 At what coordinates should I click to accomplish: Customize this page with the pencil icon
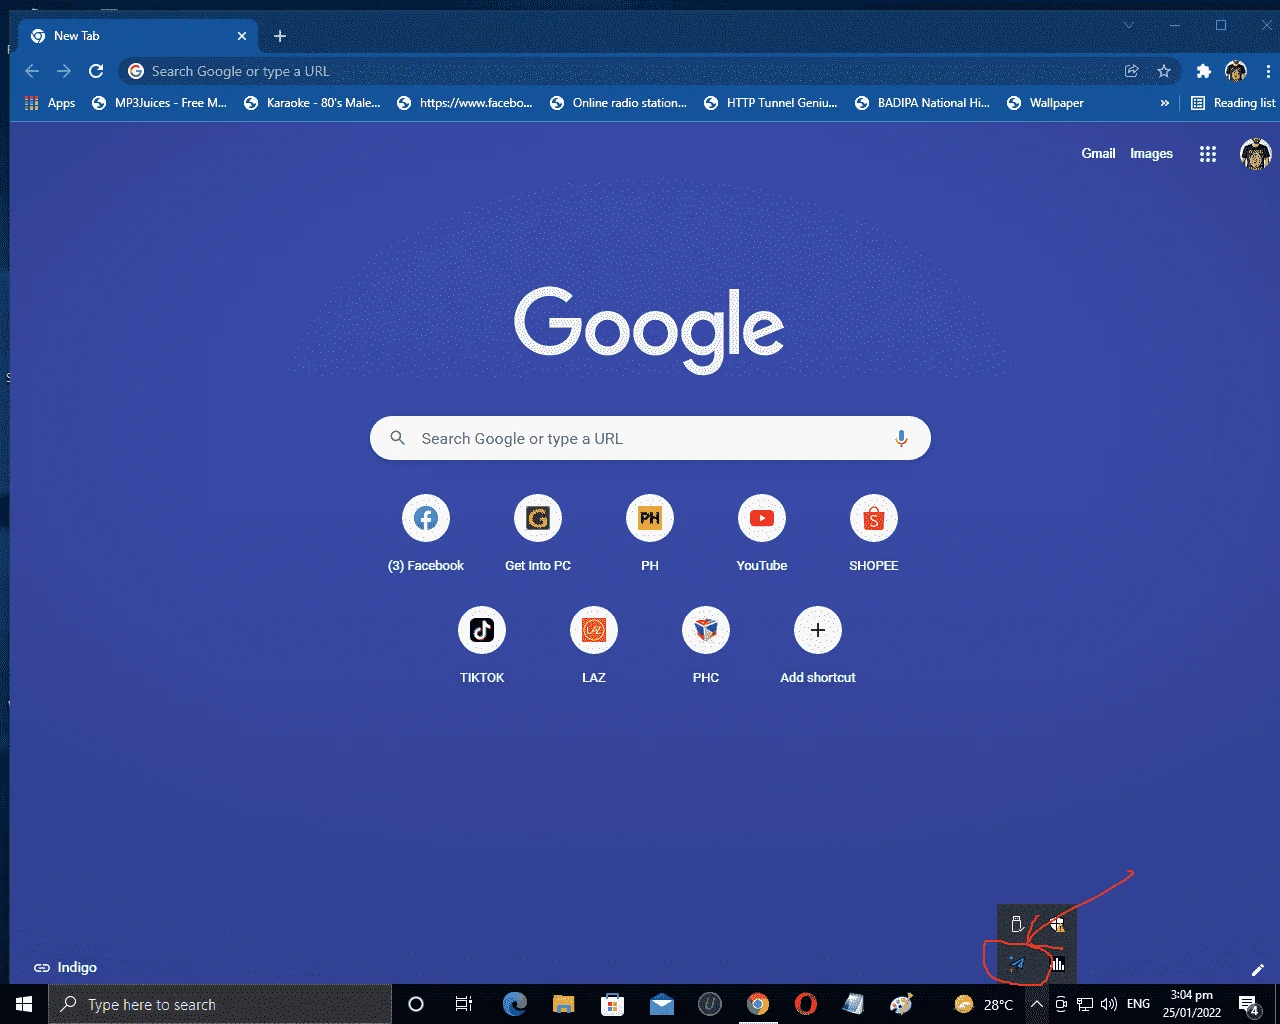(x=1258, y=969)
